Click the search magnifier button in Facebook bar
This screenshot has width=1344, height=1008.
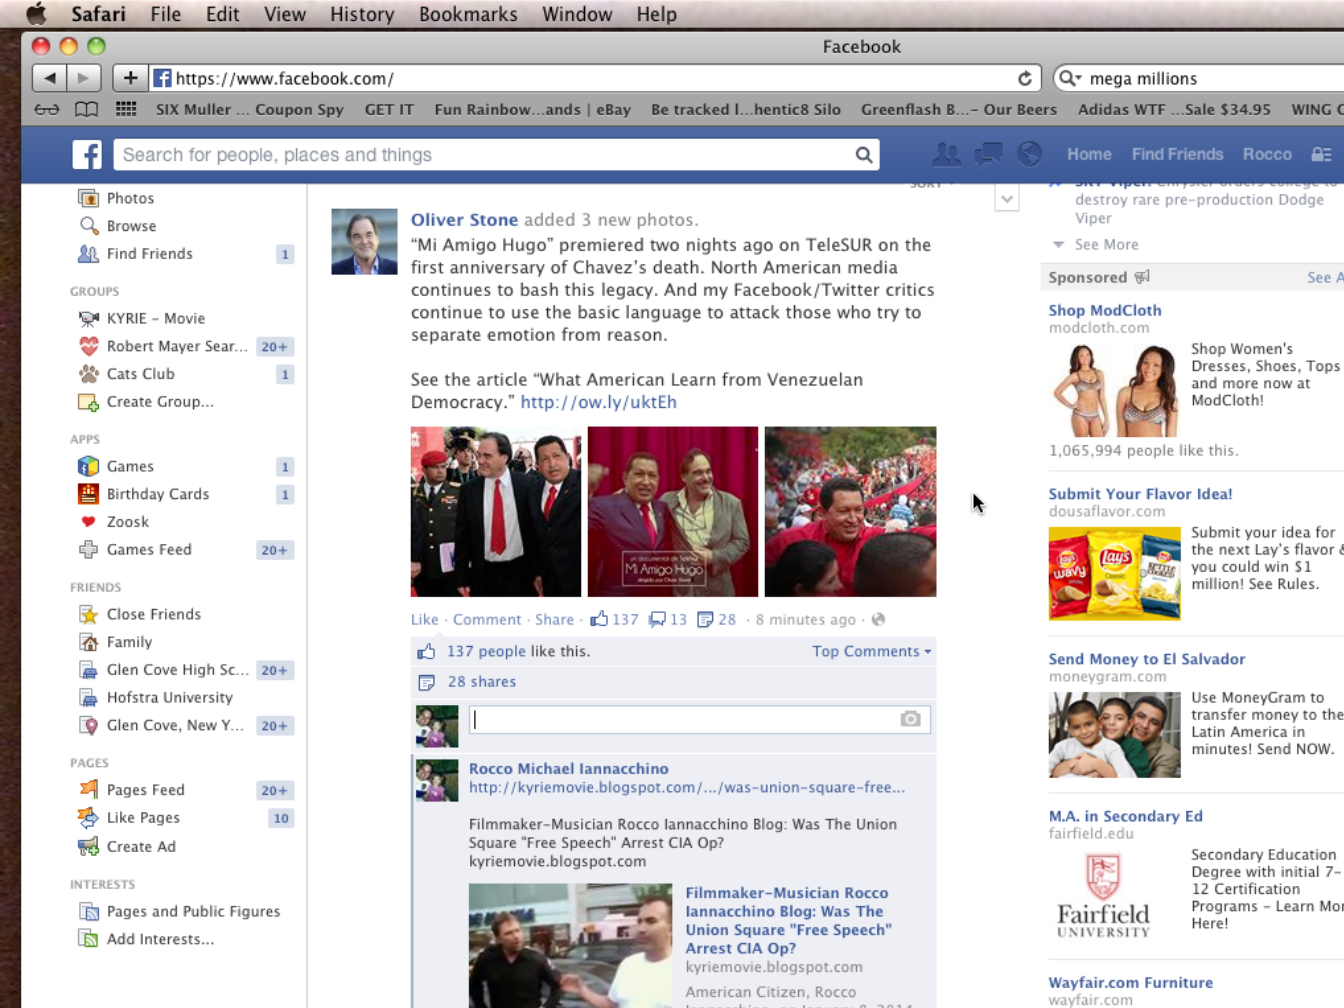point(864,155)
